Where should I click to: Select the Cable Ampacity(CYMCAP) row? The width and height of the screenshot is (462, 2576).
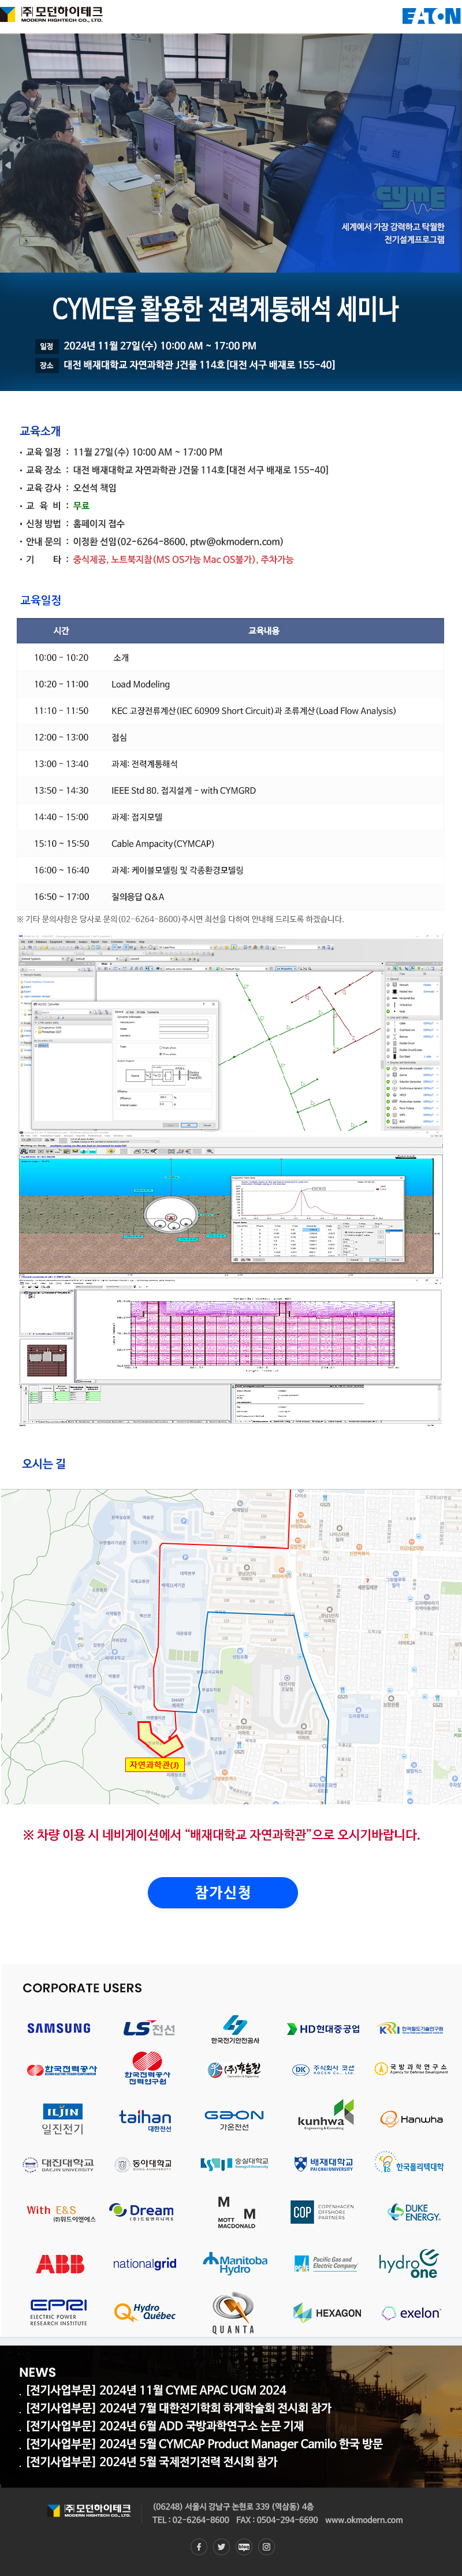coord(230,843)
